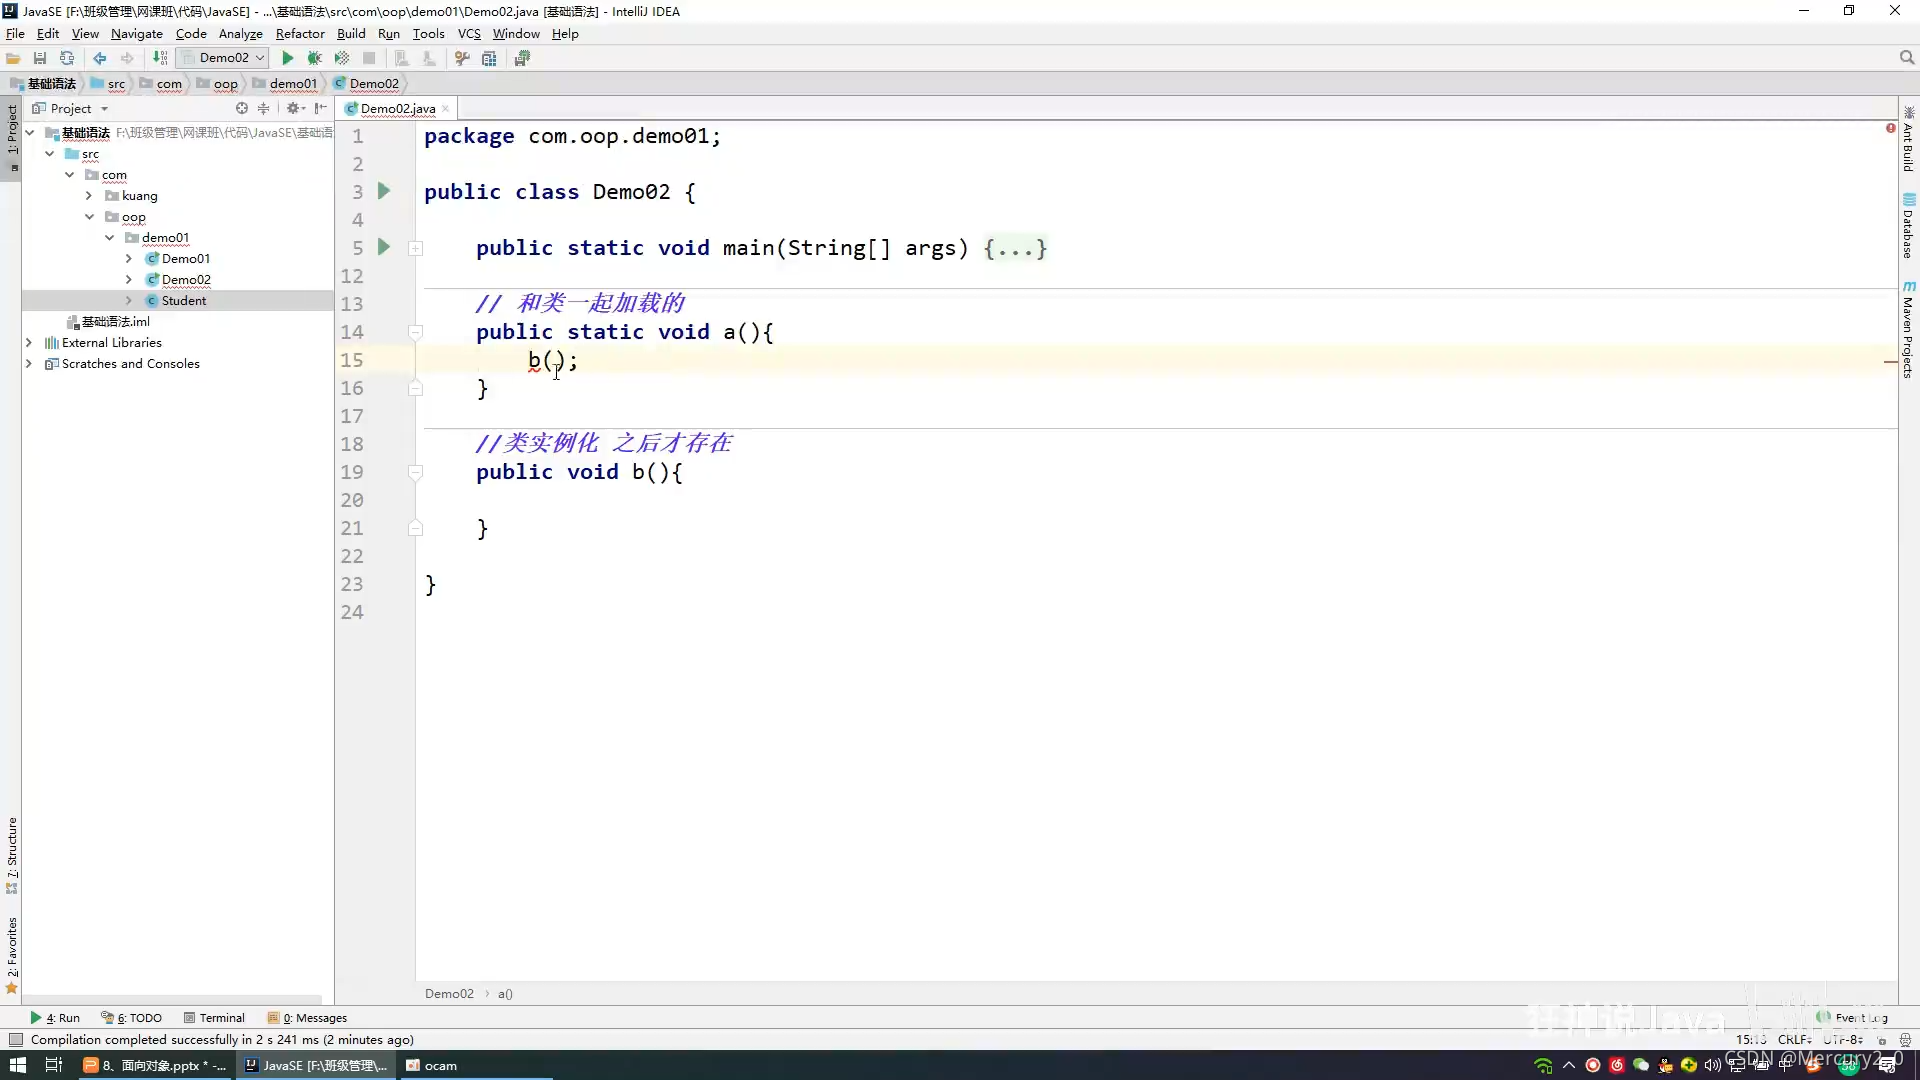Open the Terminal tool window tab

tap(214, 1018)
